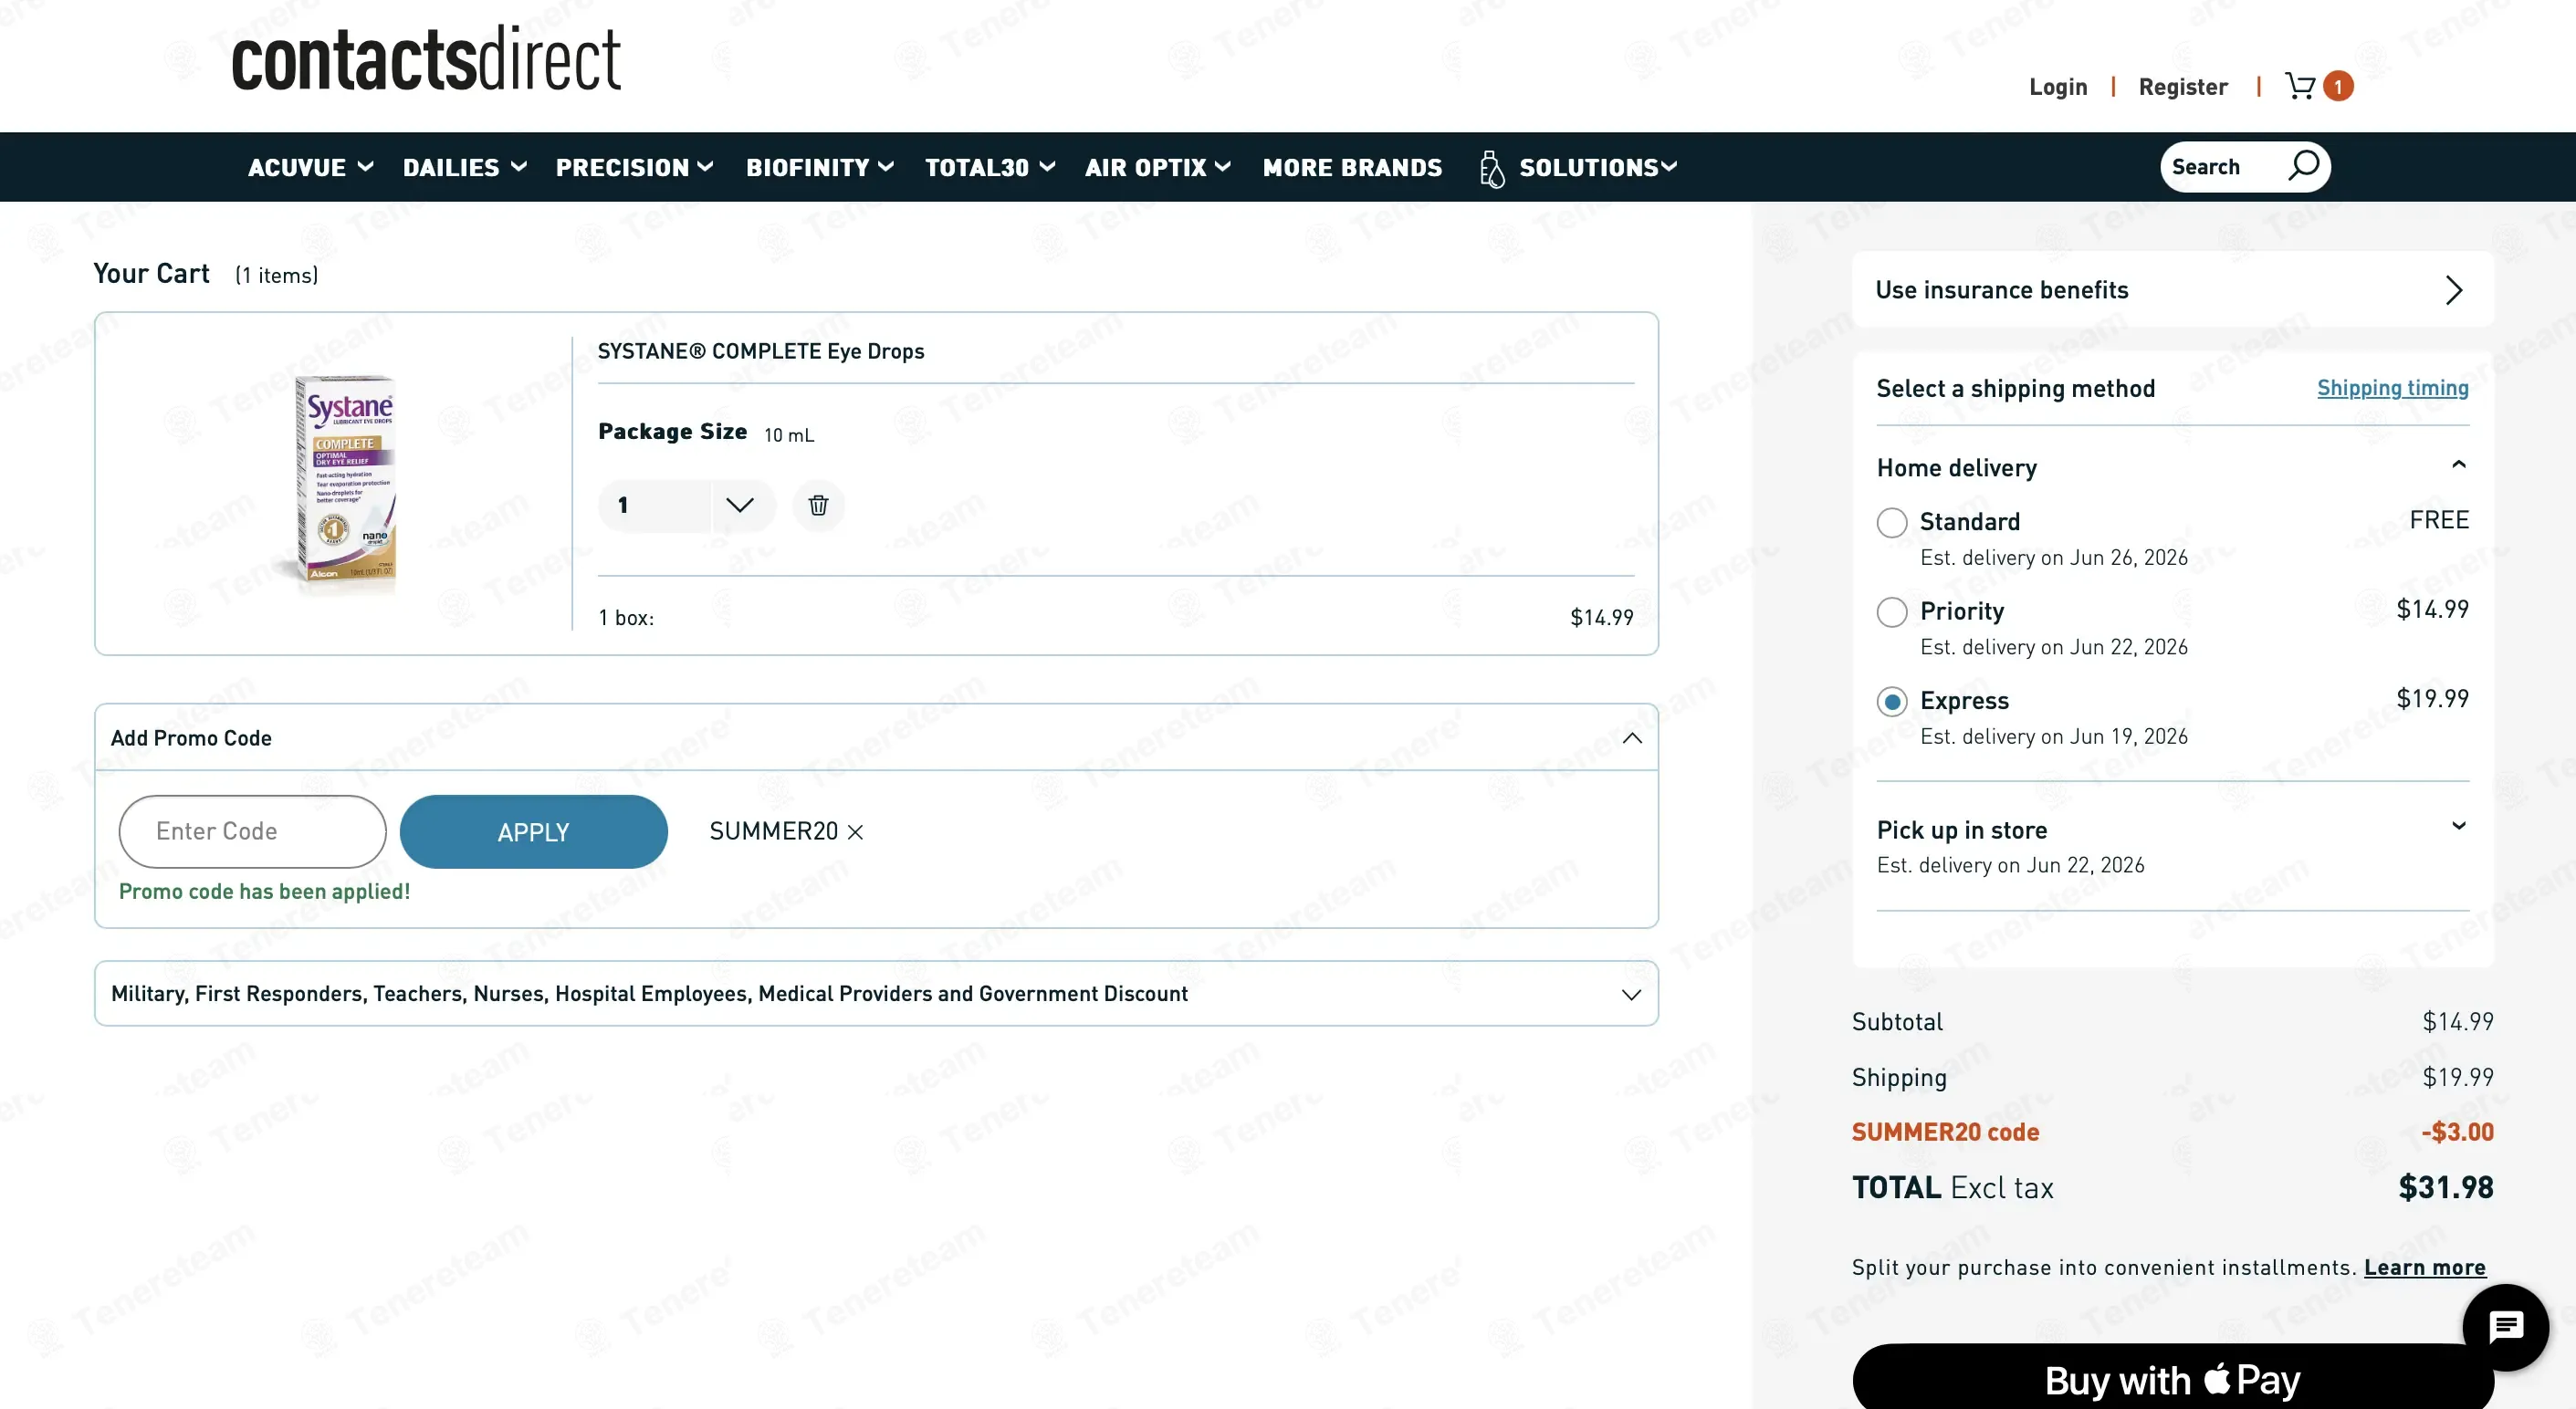Open the SOLUTIONS menu
The width and height of the screenshot is (2576, 1409).
click(1598, 167)
